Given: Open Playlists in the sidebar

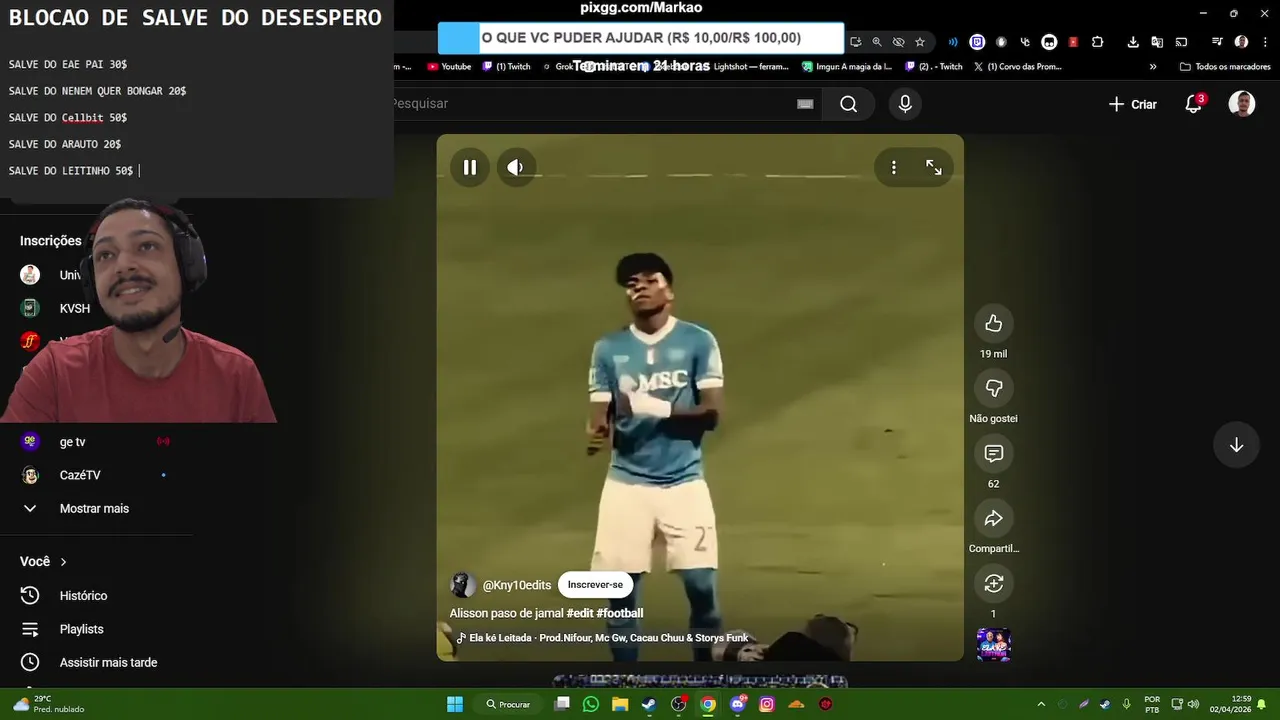Looking at the screenshot, I should [x=81, y=629].
